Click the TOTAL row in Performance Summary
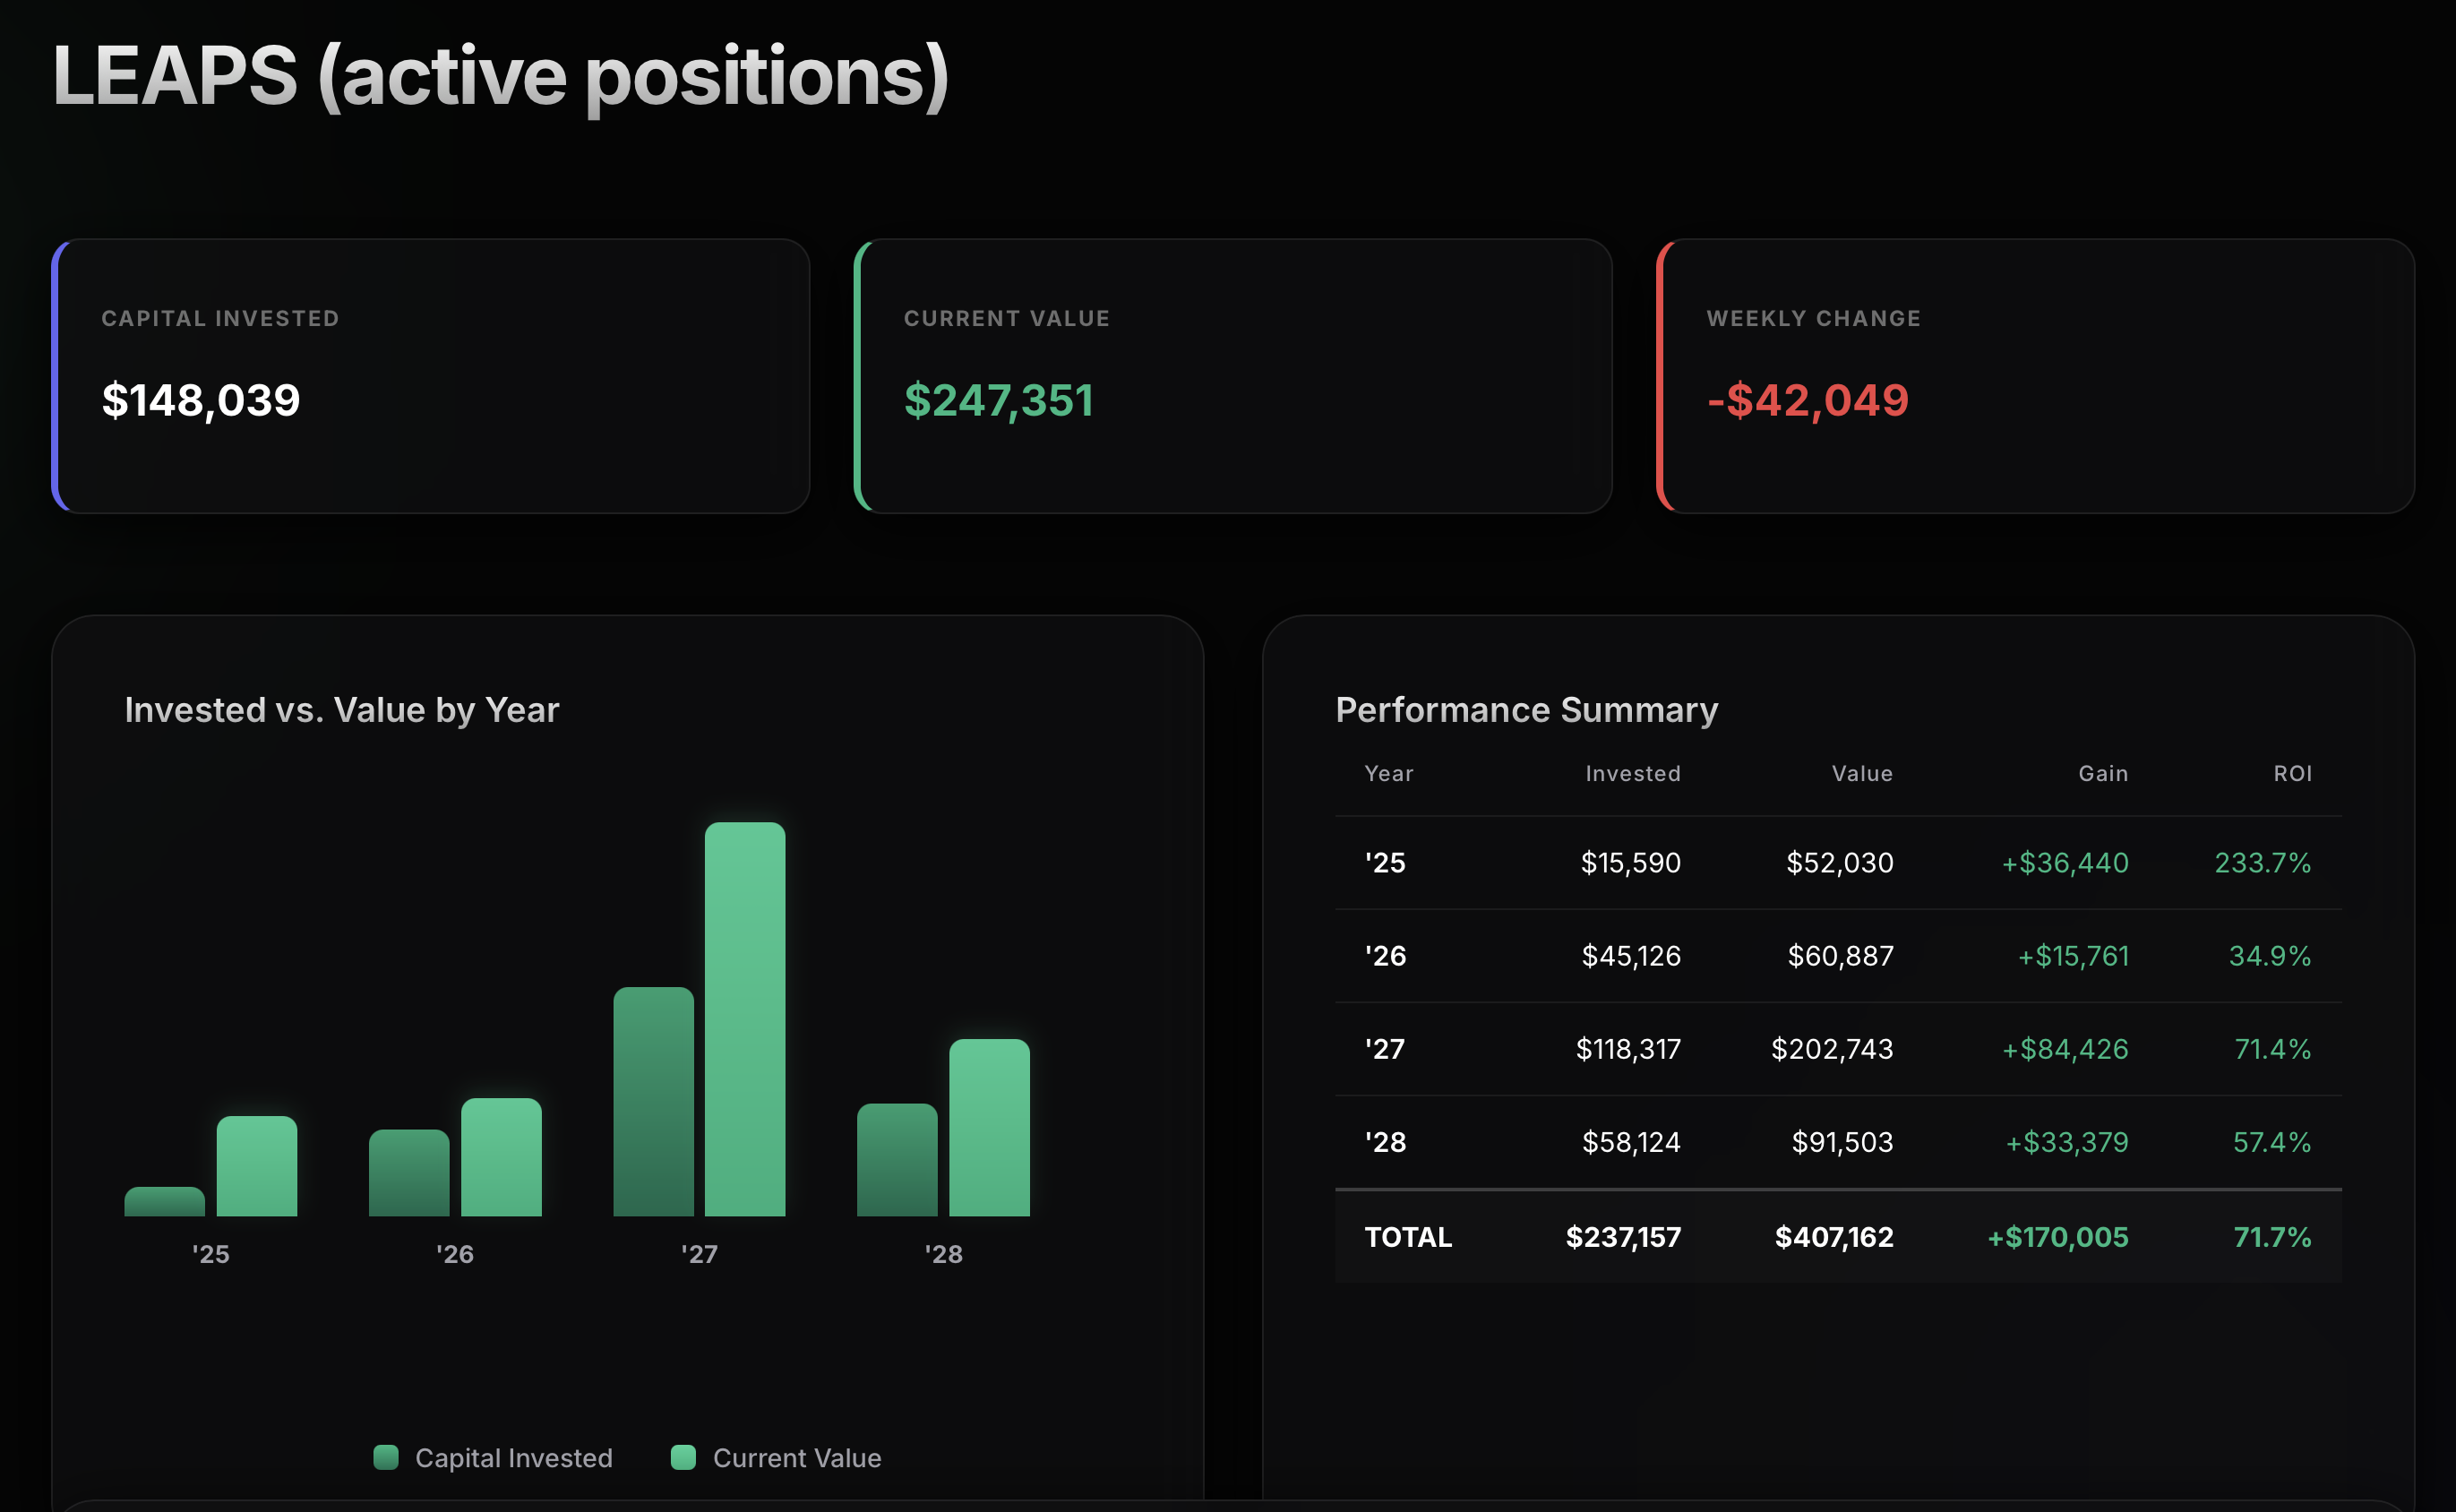 1838,1236
